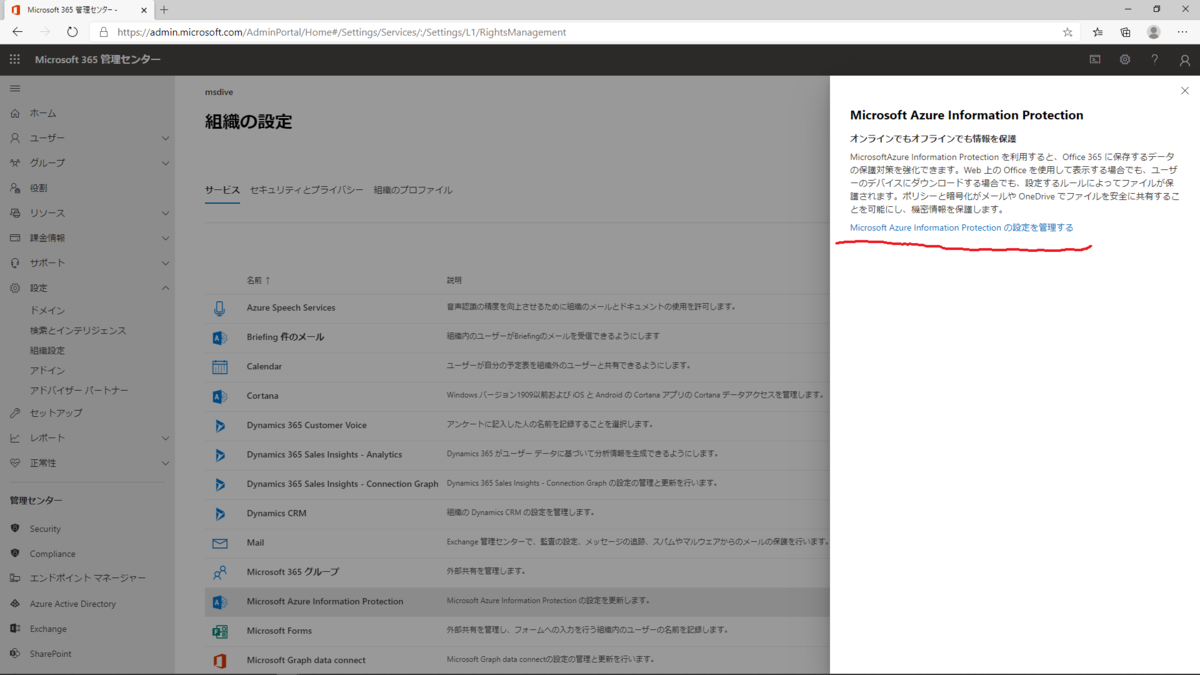This screenshot has width=1200, height=675.
Task: Open 組織設定 under settings
Action: 47,351
